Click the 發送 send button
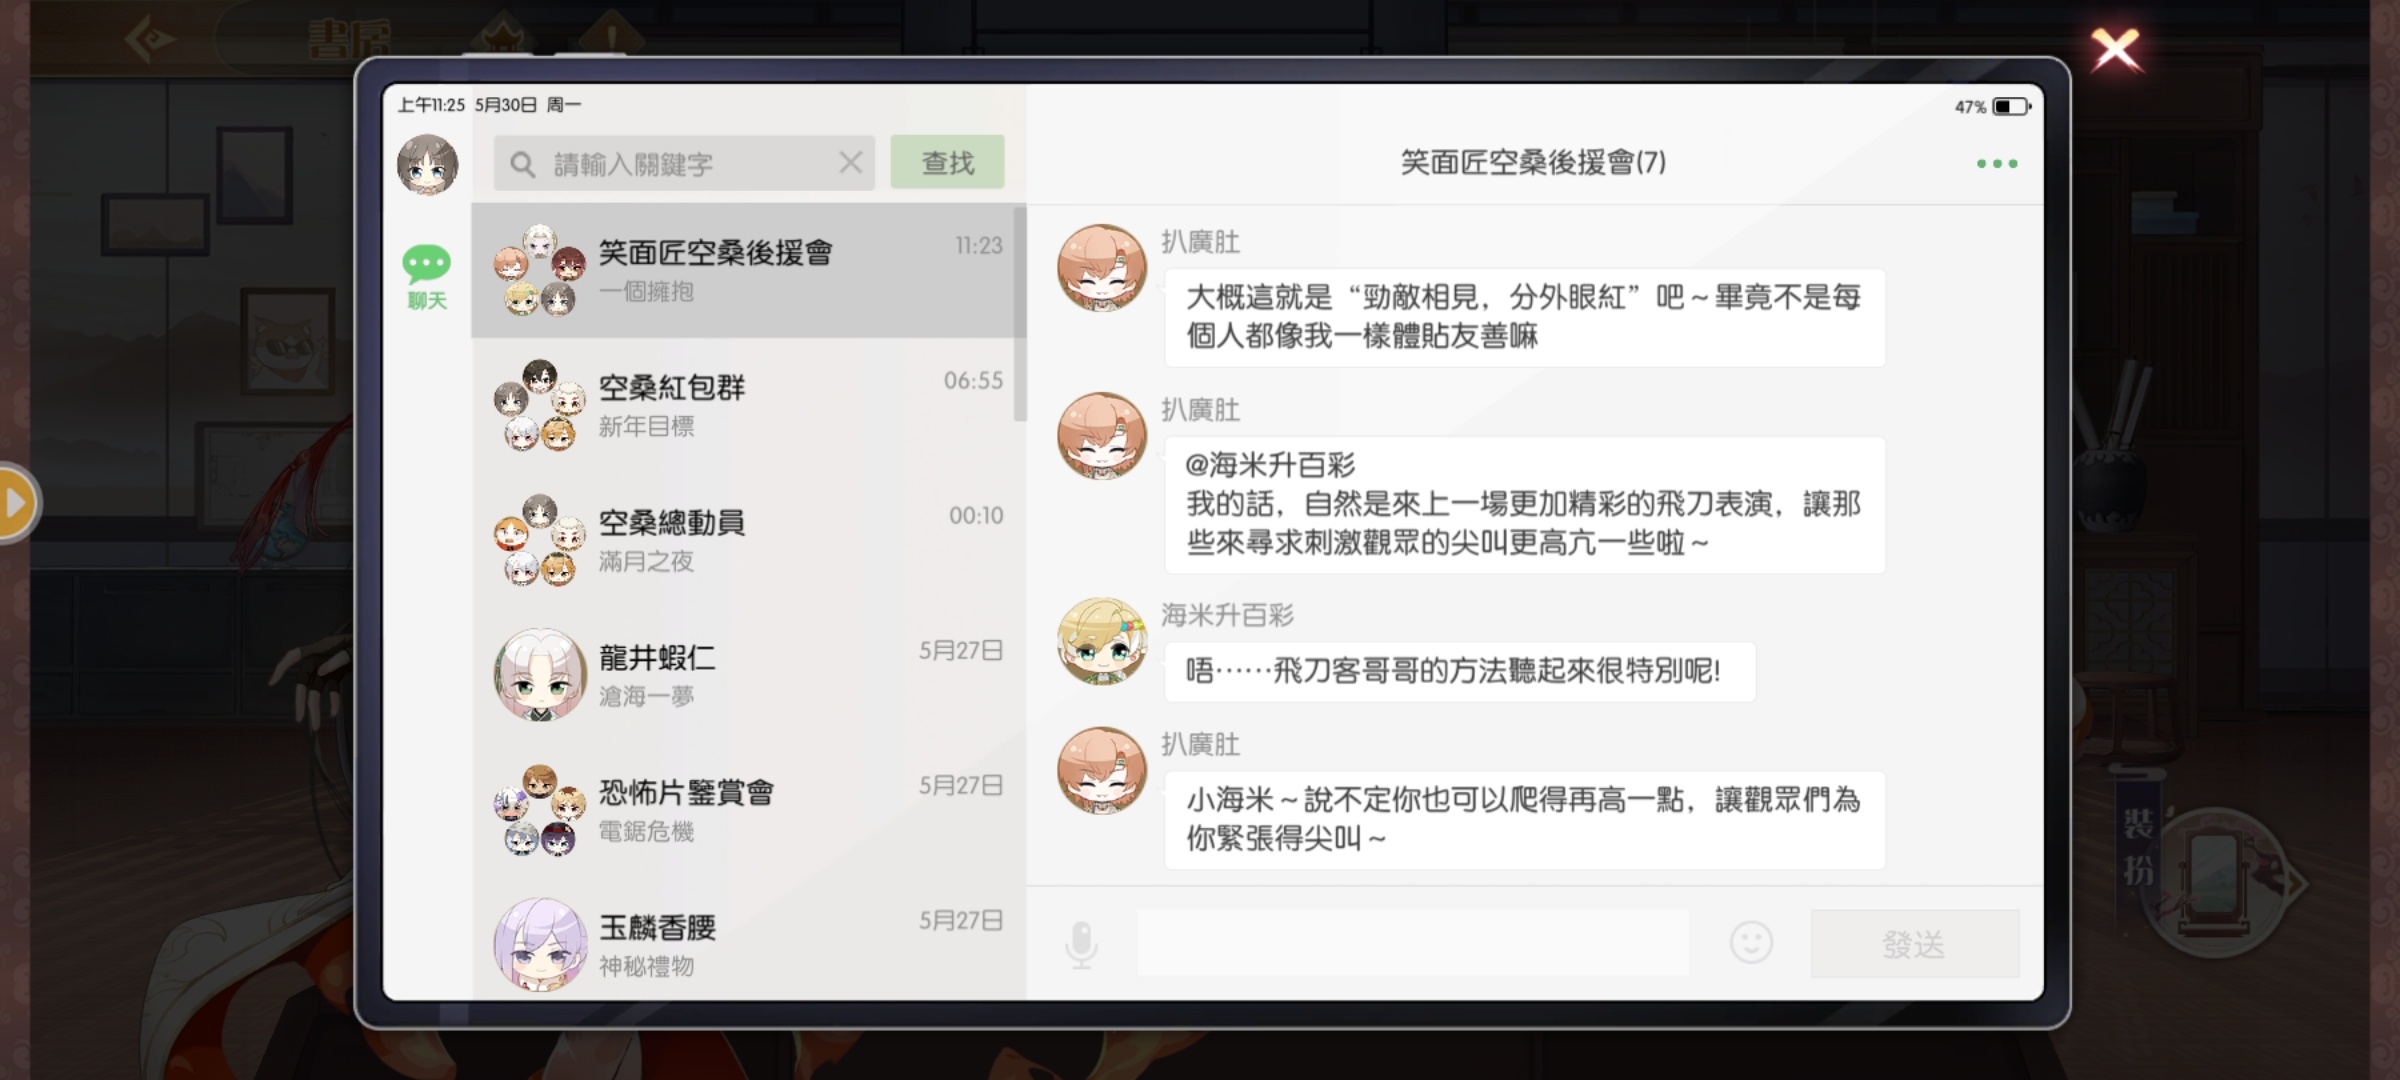Image resolution: width=2400 pixels, height=1080 pixels. 1914,943
